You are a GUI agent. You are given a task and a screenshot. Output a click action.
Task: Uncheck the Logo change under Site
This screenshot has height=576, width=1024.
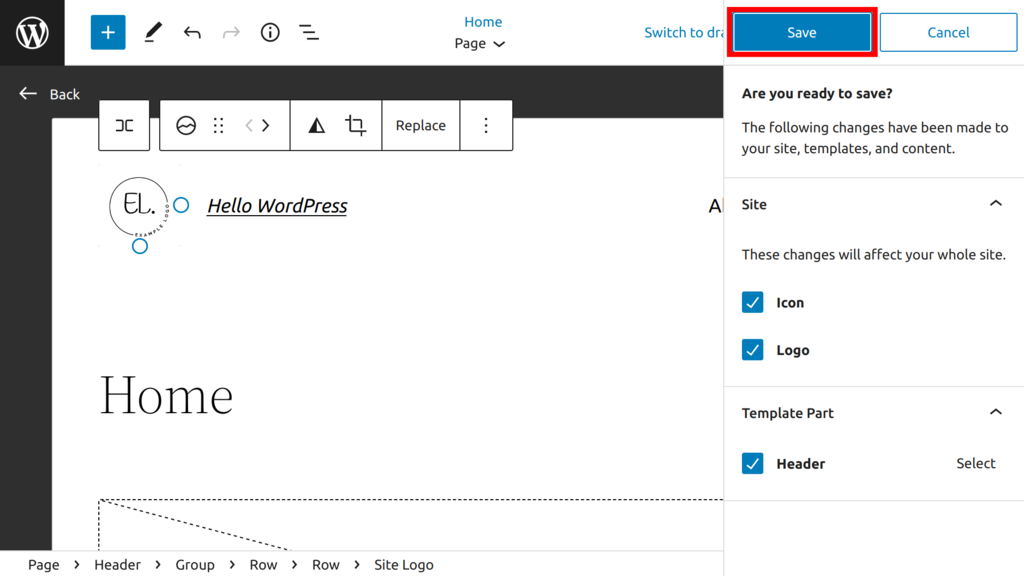coord(752,350)
